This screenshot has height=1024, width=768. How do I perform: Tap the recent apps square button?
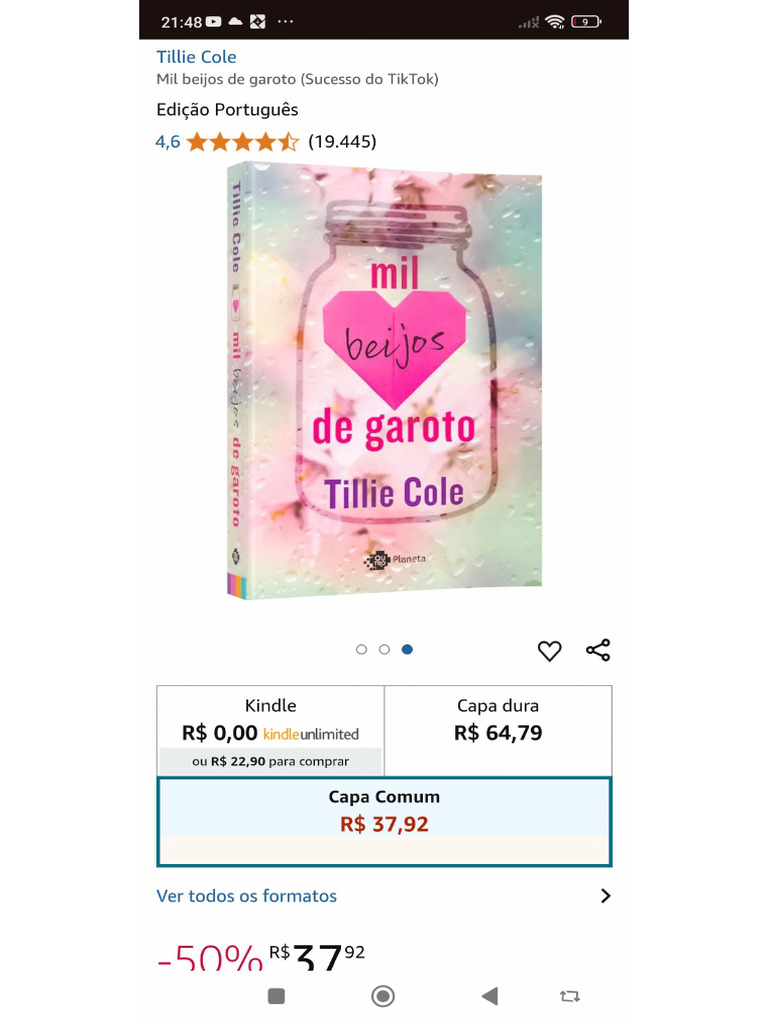[276, 996]
